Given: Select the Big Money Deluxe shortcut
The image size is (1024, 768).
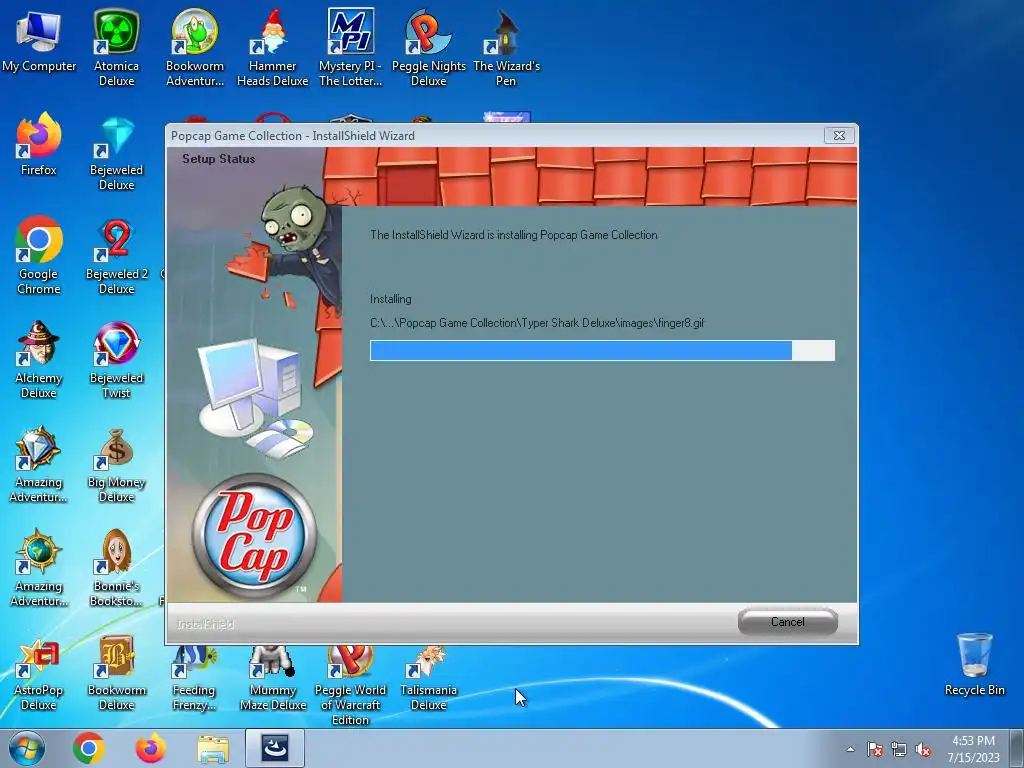Looking at the screenshot, I should click(x=116, y=464).
